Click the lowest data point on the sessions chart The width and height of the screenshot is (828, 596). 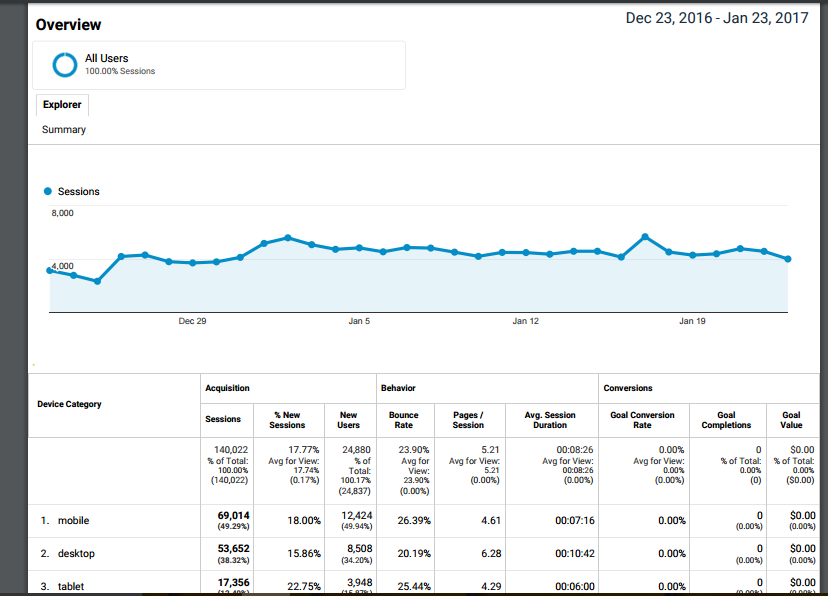click(97, 281)
